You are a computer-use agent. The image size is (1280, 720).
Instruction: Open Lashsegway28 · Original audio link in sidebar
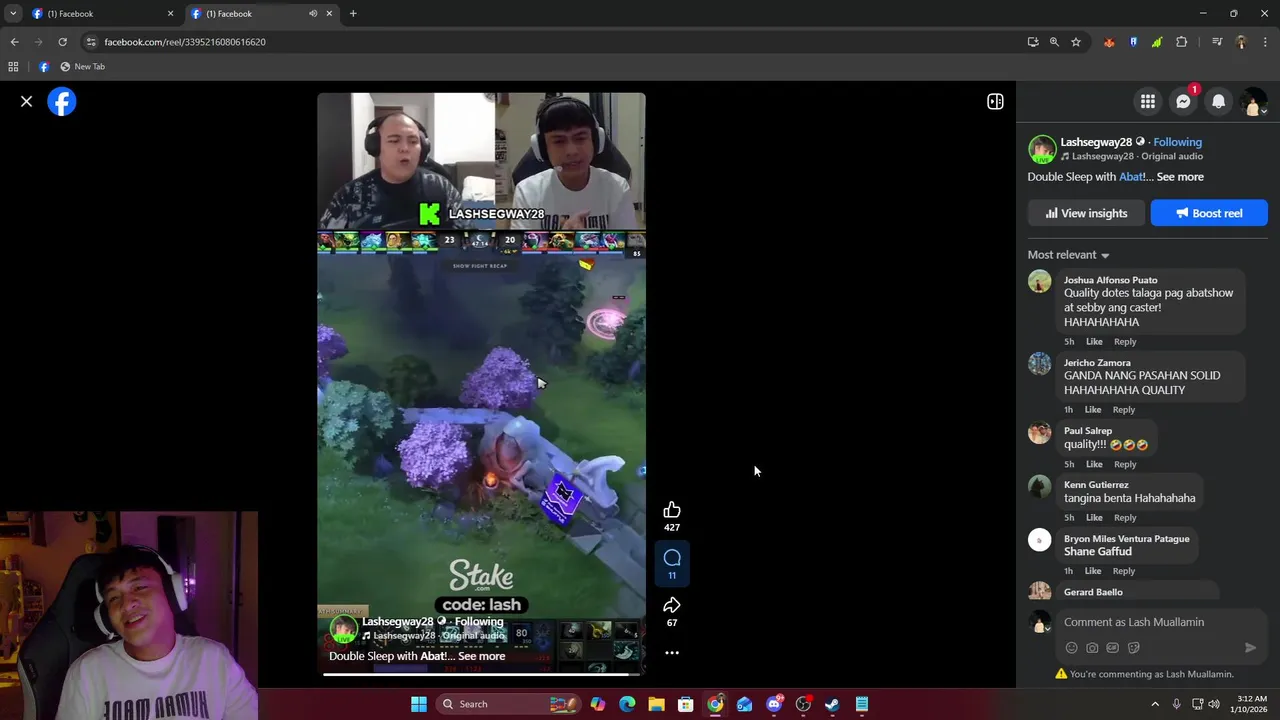coord(1137,157)
